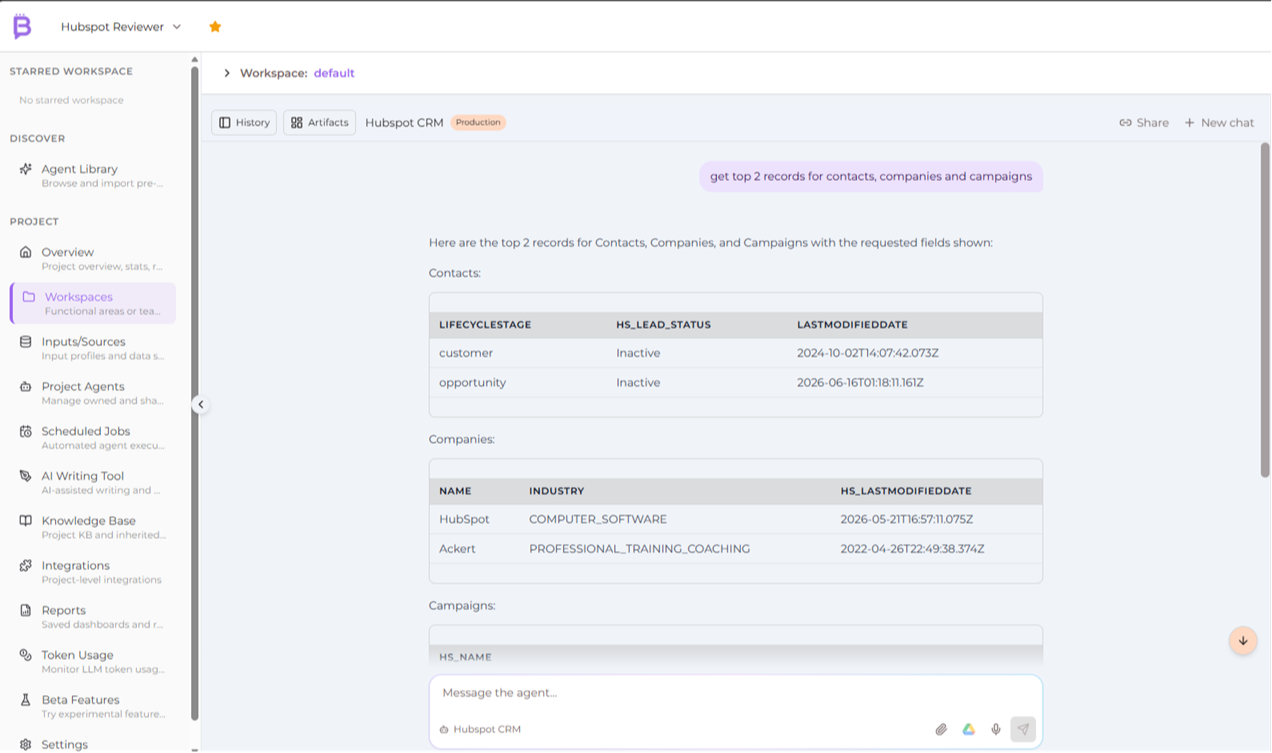Click the purple B app logo
Image resolution: width=1272 pixels, height=753 pixels.
click(x=22, y=27)
